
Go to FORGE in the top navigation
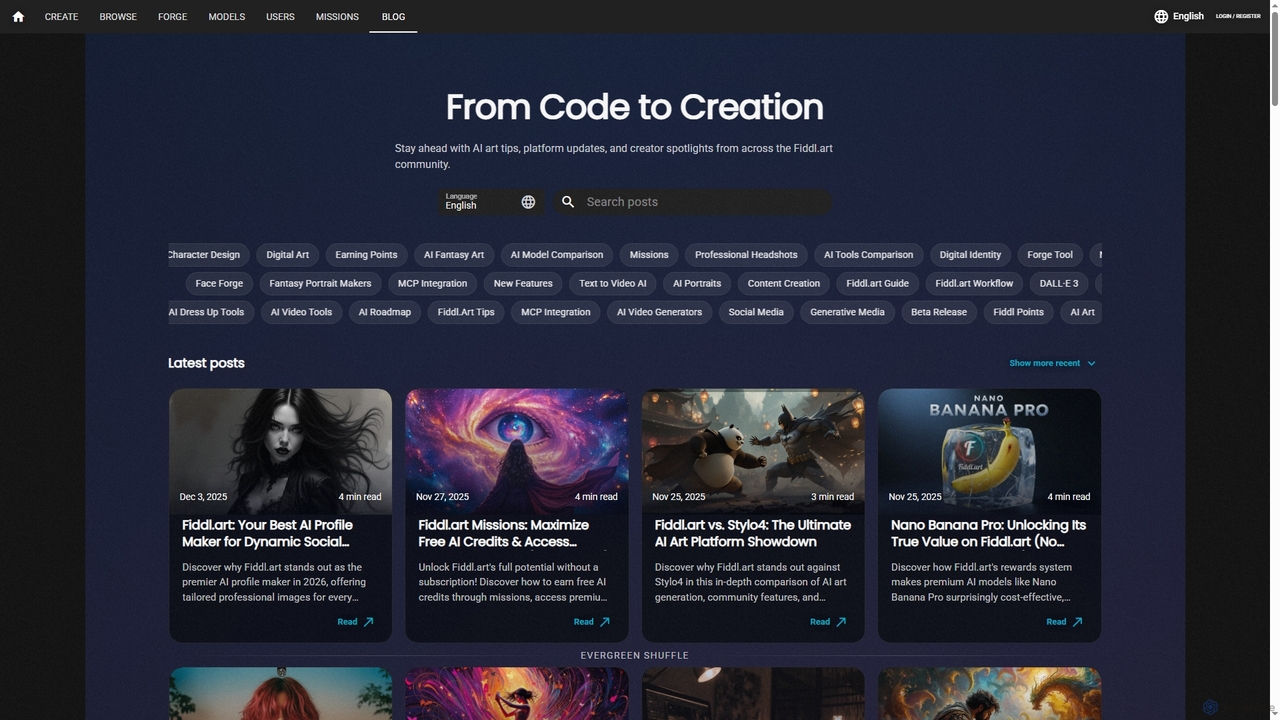pyautogui.click(x=172, y=17)
